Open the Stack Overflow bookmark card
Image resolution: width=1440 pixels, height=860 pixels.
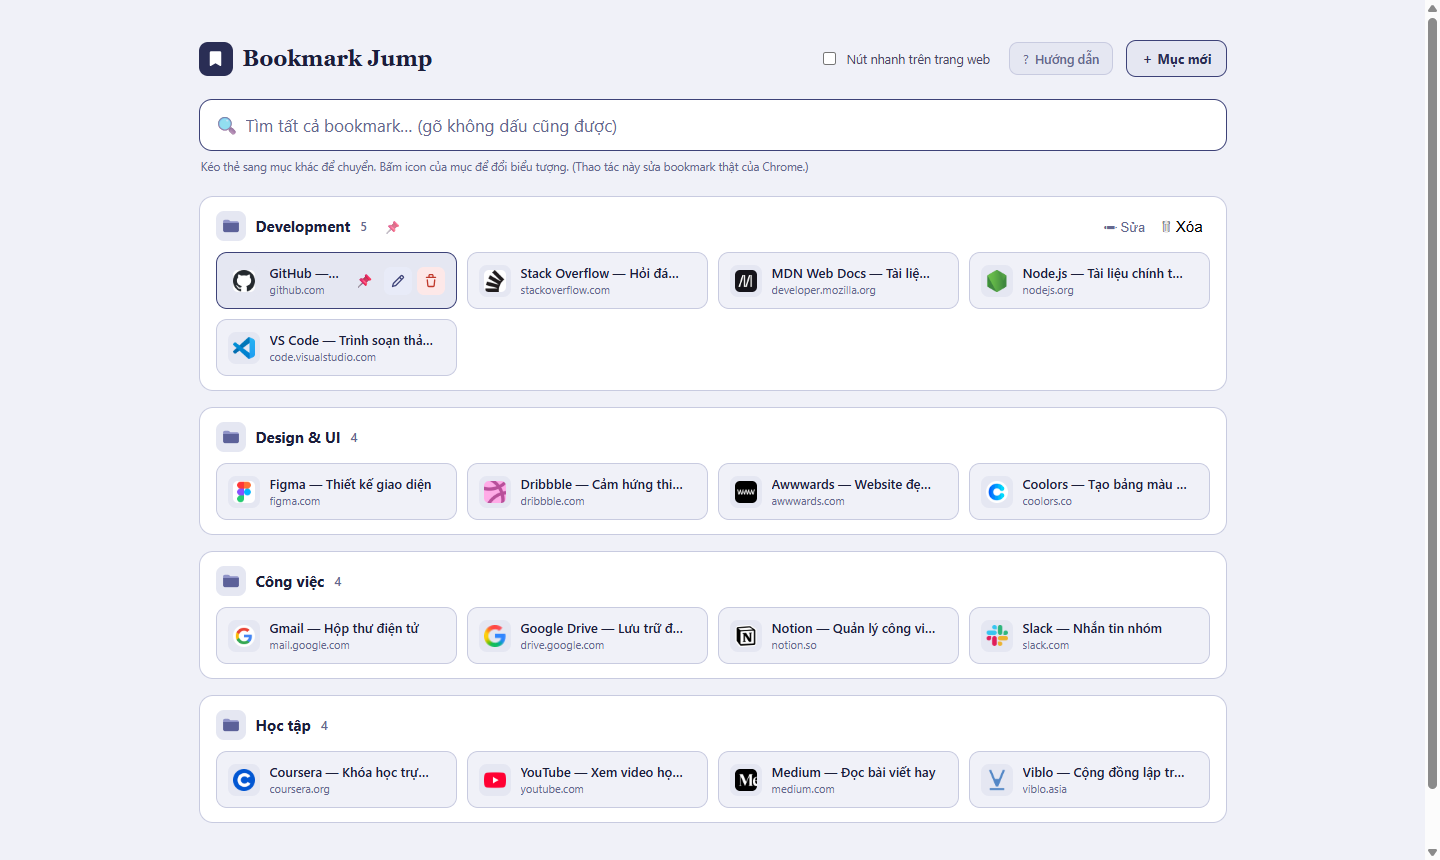pyautogui.click(x=587, y=281)
